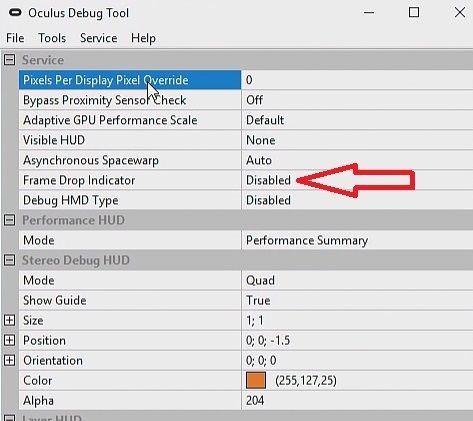Expand the Size property
This screenshot has height=421, width=473.
point(10,320)
